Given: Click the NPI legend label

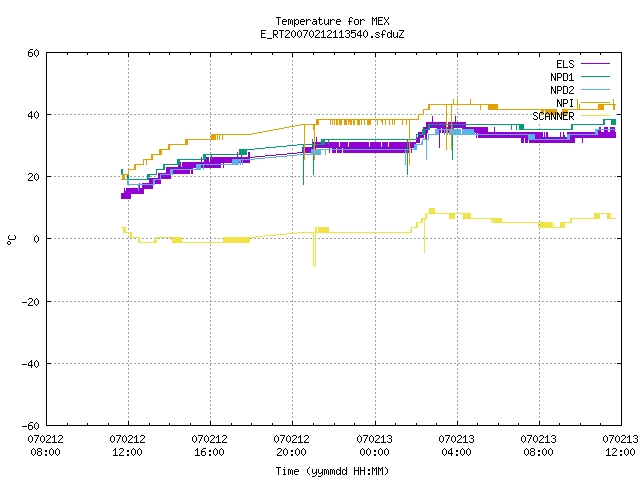Looking at the screenshot, I should (565, 103).
